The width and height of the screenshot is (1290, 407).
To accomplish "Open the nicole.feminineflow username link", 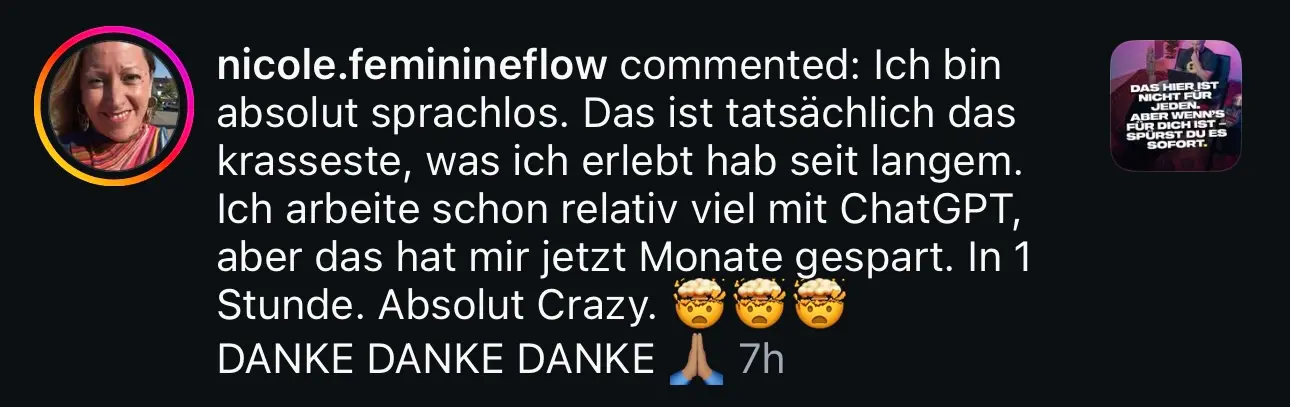I will click(x=412, y=67).
